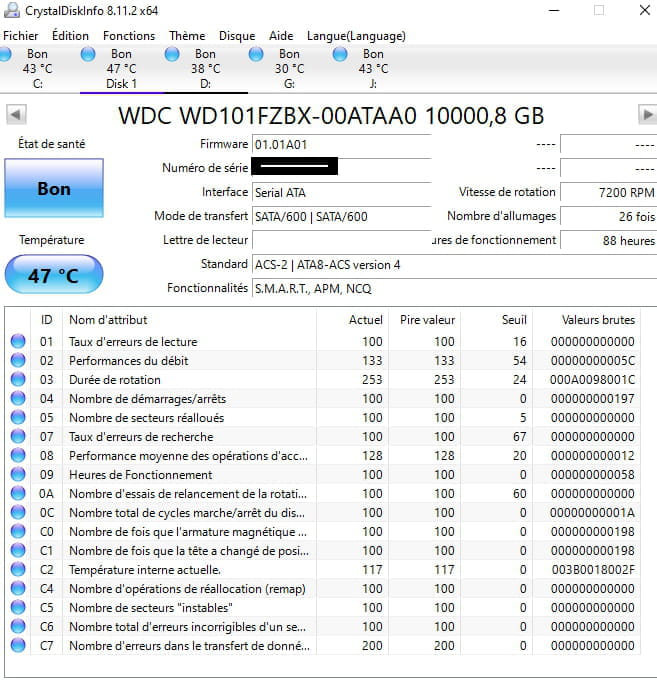Open the Disque menu
This screenshot has height=681, width=657.
[x=237, y=36]
